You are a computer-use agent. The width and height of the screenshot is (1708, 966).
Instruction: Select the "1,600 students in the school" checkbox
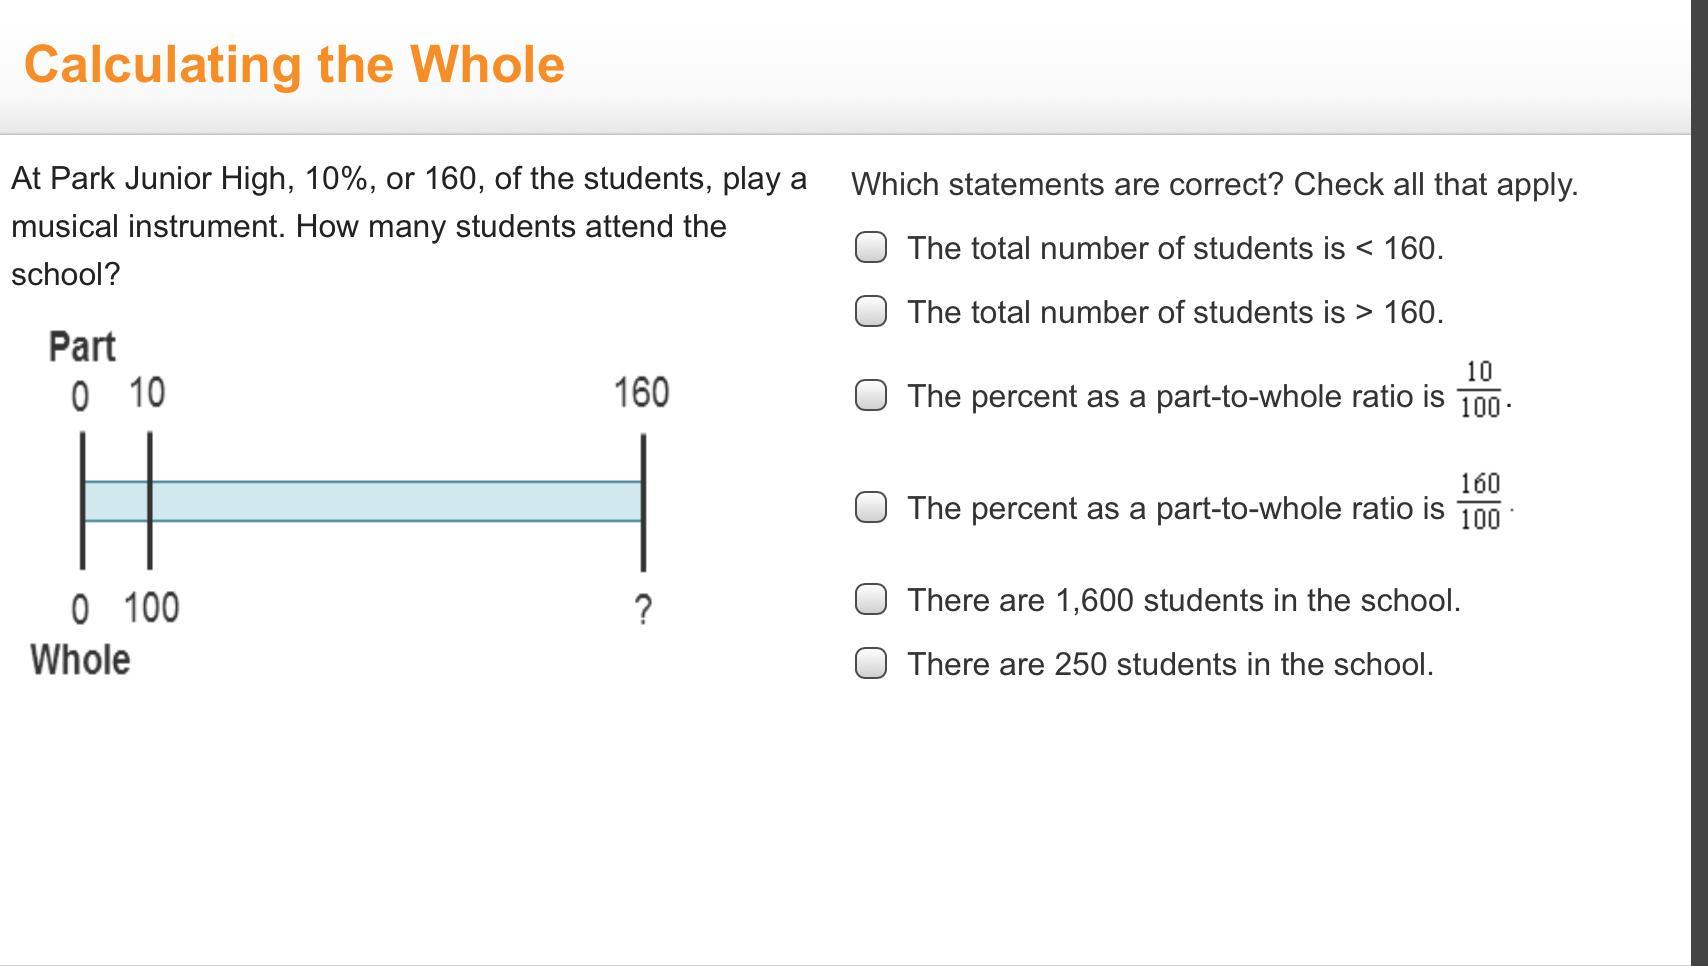pyautogui.click(x=871, y=600)
